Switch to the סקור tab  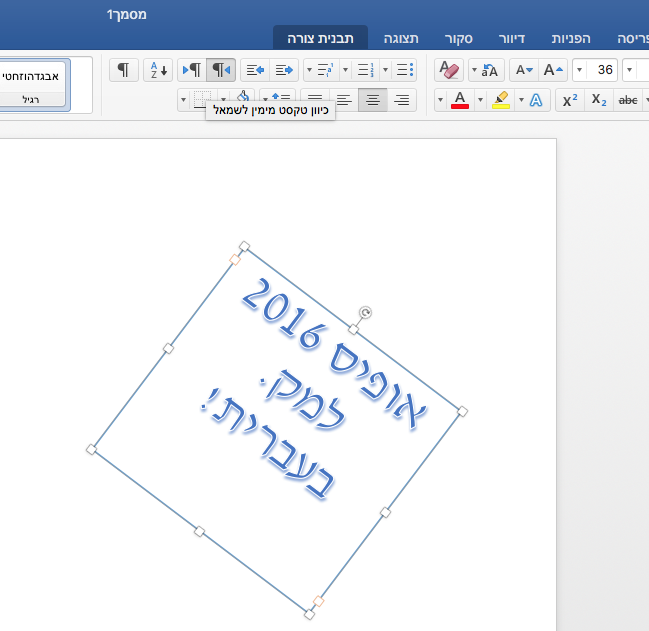[x=459, y=38]
